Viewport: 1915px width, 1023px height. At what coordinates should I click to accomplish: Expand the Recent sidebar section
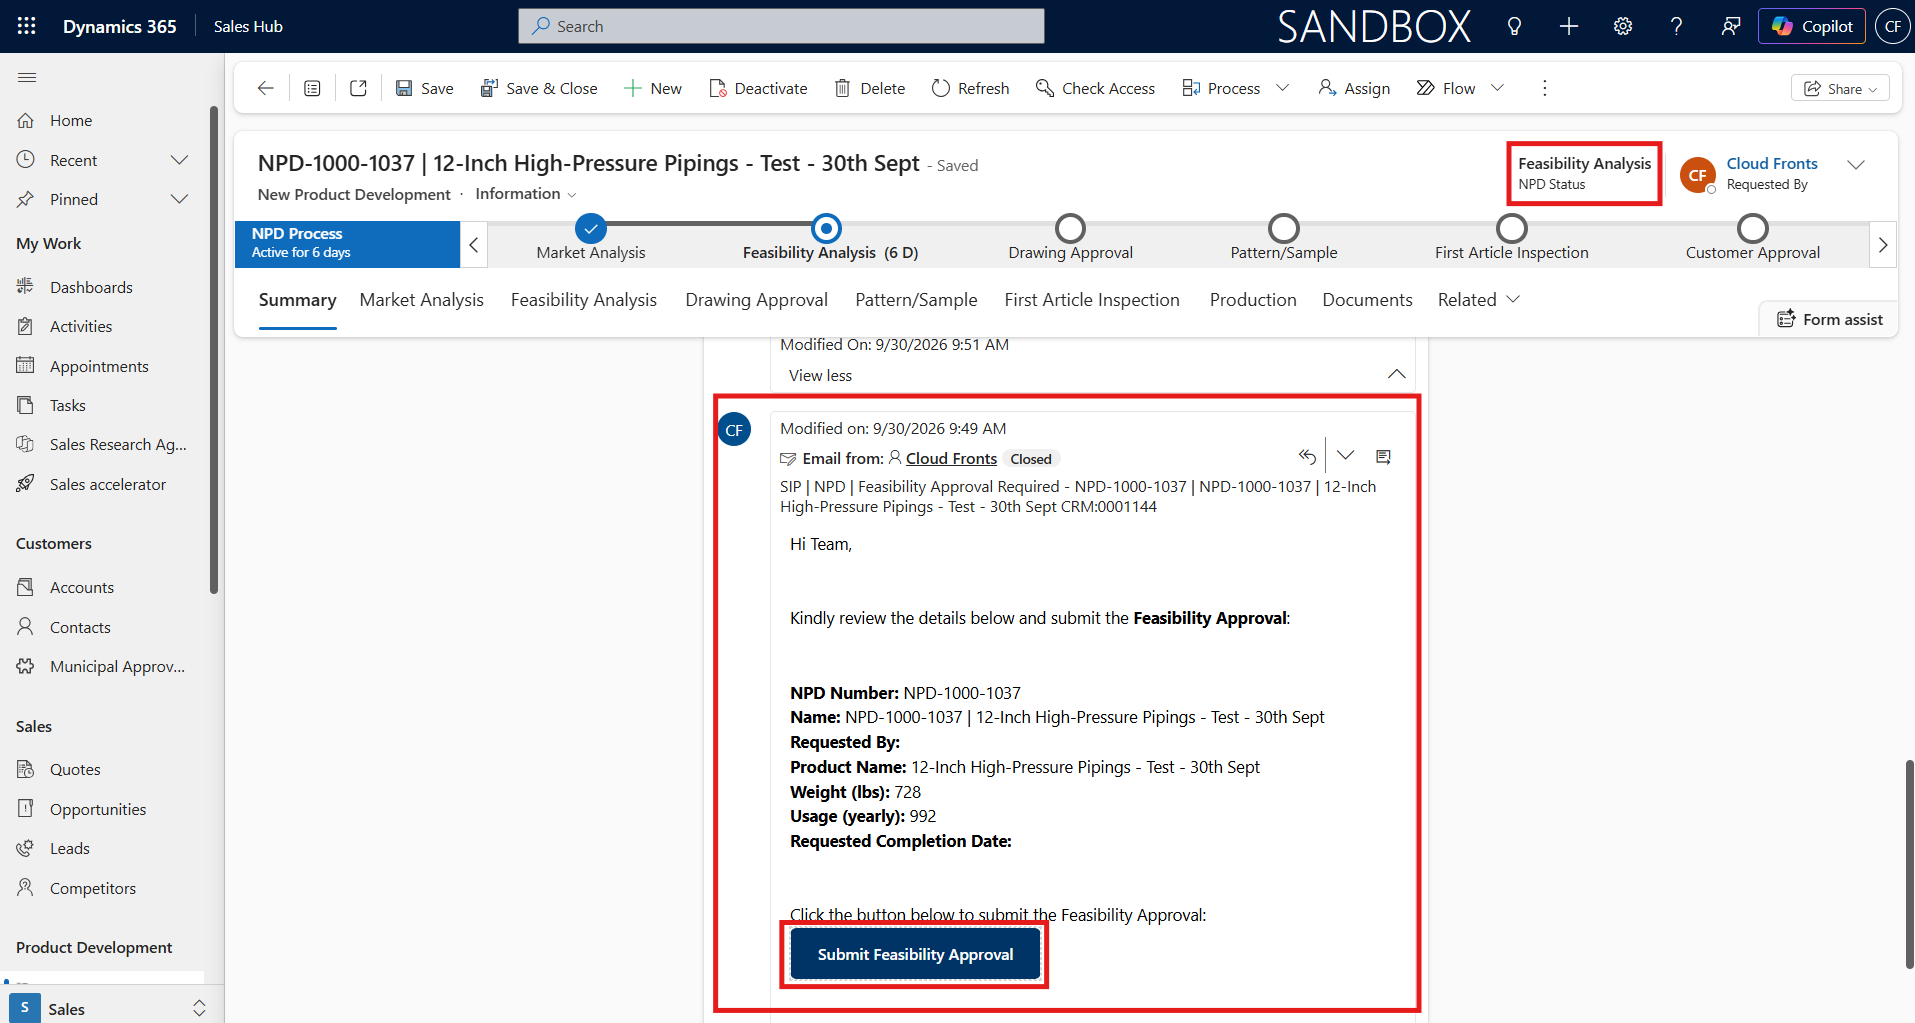click(x=179, y=160)
